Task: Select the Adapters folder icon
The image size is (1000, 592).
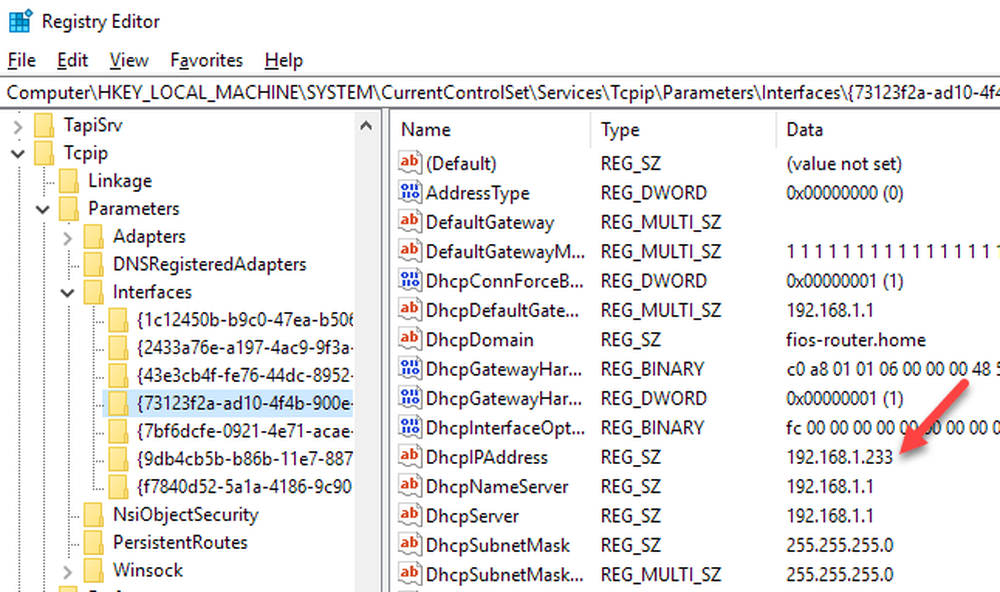Action: (x=94, y=237)
